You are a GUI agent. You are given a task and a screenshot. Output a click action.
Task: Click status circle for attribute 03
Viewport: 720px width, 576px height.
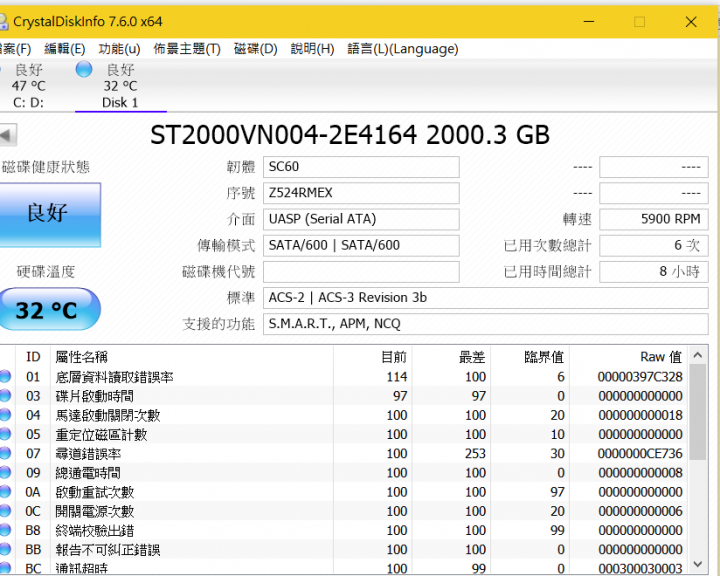tap(5, 396)
